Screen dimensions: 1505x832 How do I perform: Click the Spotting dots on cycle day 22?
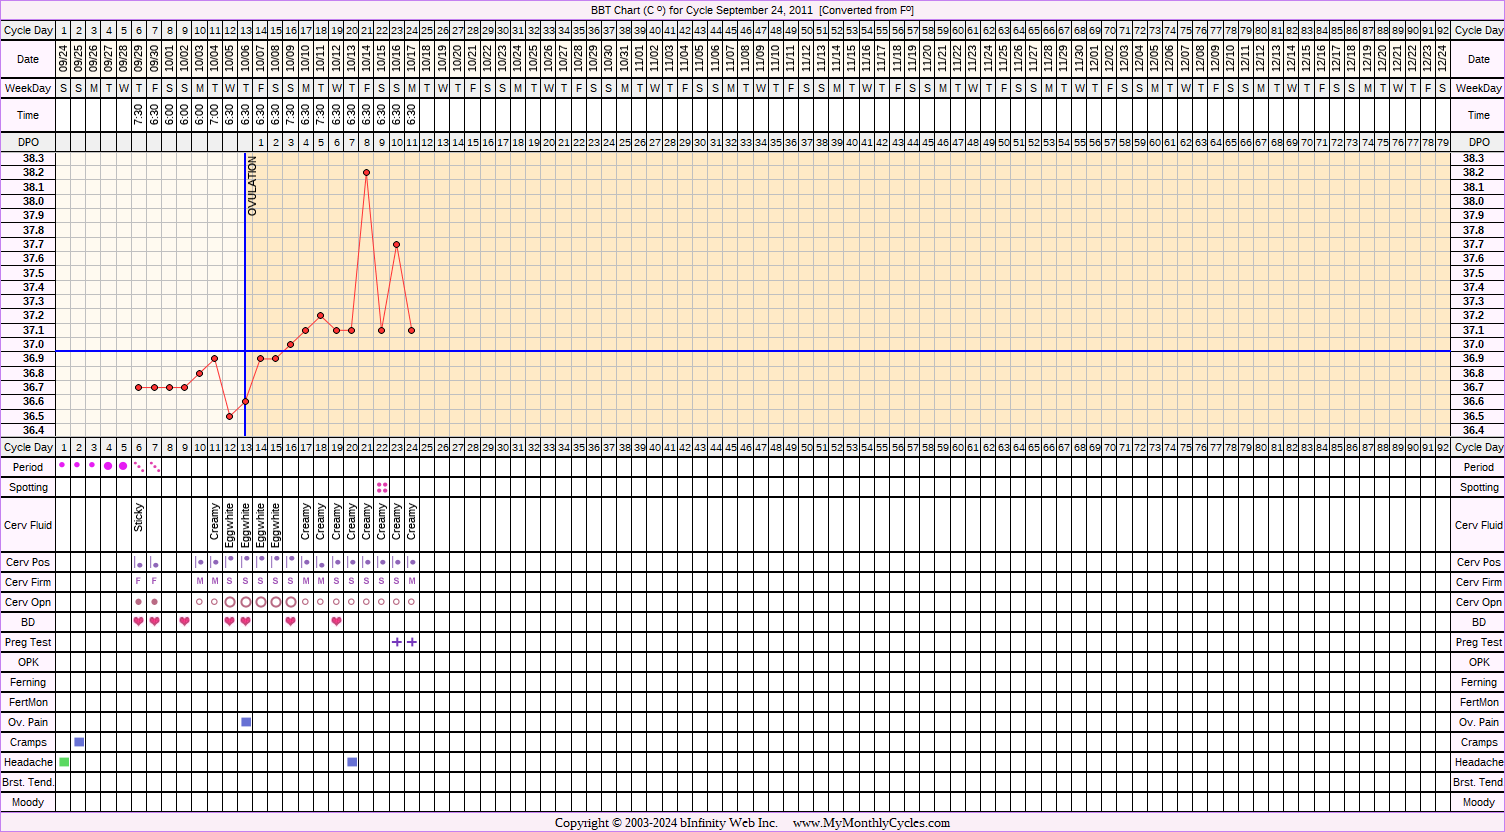(x=382, y=487)
